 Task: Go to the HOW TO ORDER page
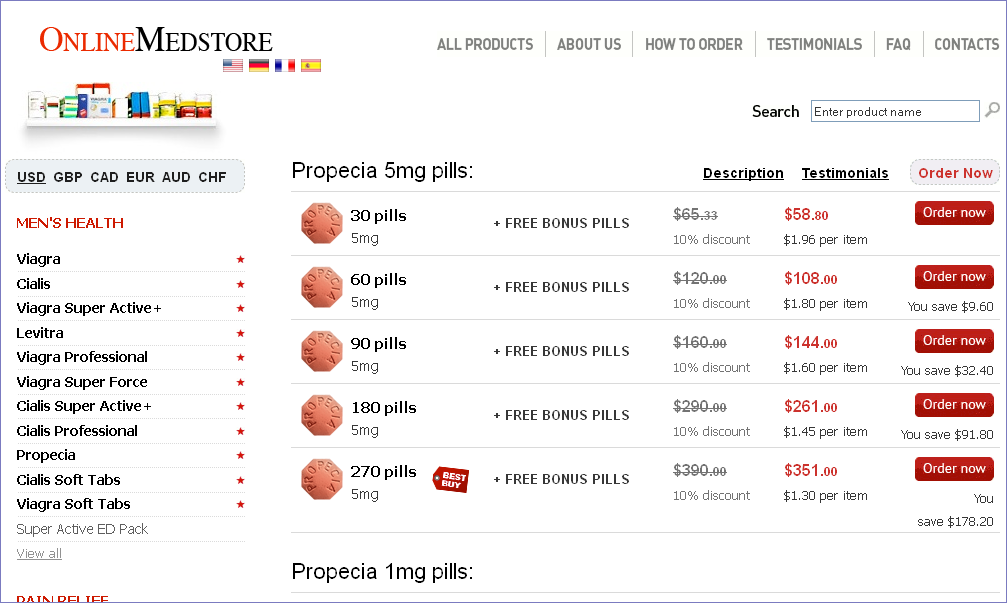click(693, 44)
